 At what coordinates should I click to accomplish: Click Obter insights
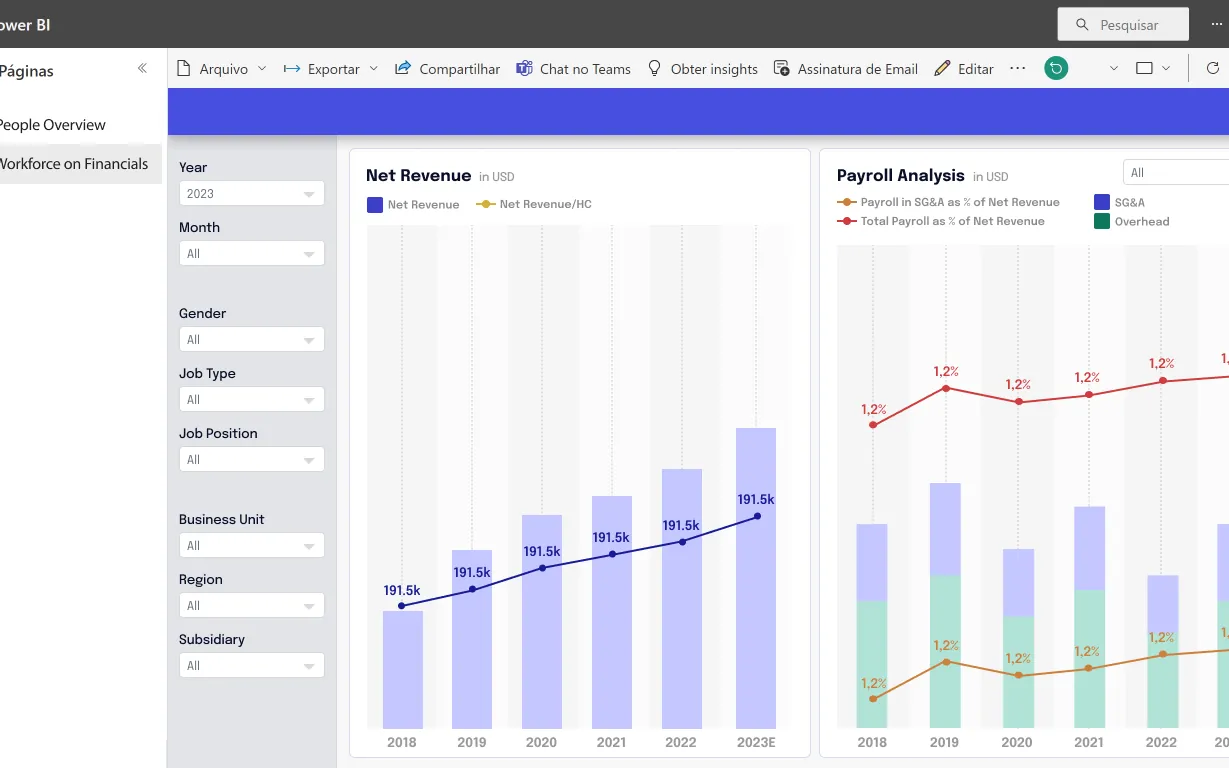click(702, 69)
